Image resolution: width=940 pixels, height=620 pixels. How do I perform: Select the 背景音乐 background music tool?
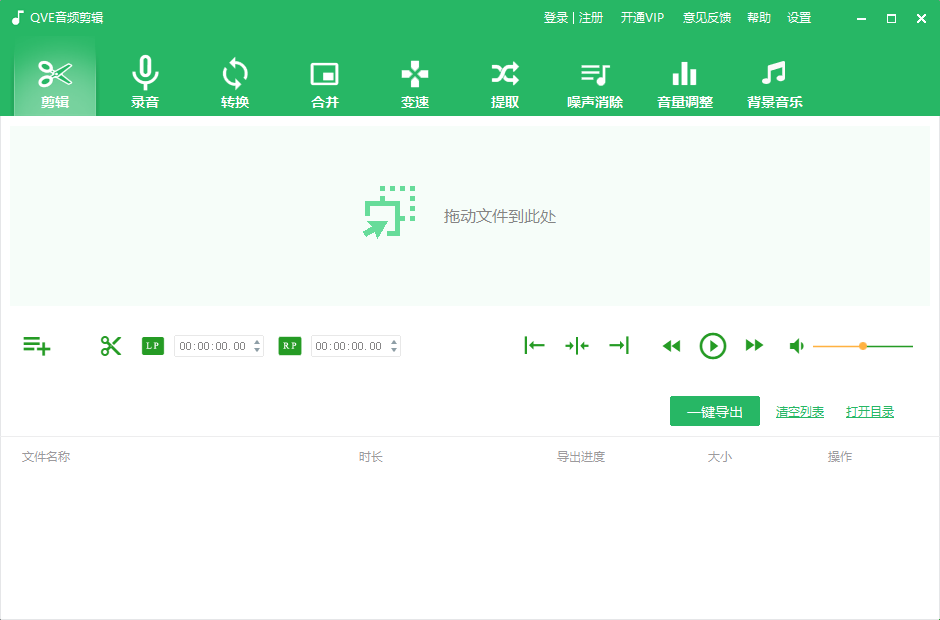[774, 82]
